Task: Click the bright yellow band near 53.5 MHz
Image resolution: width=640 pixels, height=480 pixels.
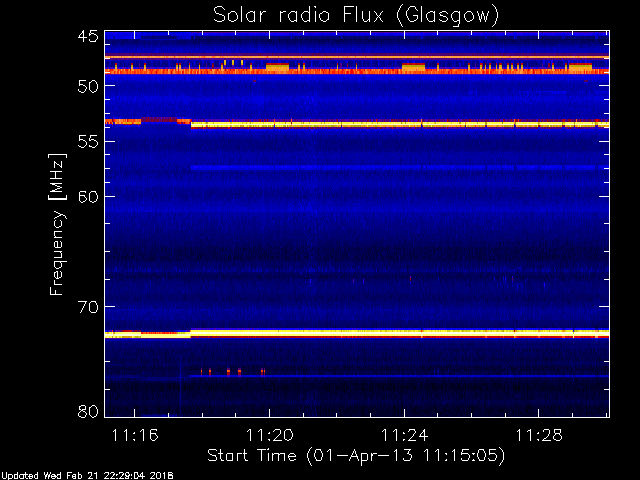Action: [400, 124]
